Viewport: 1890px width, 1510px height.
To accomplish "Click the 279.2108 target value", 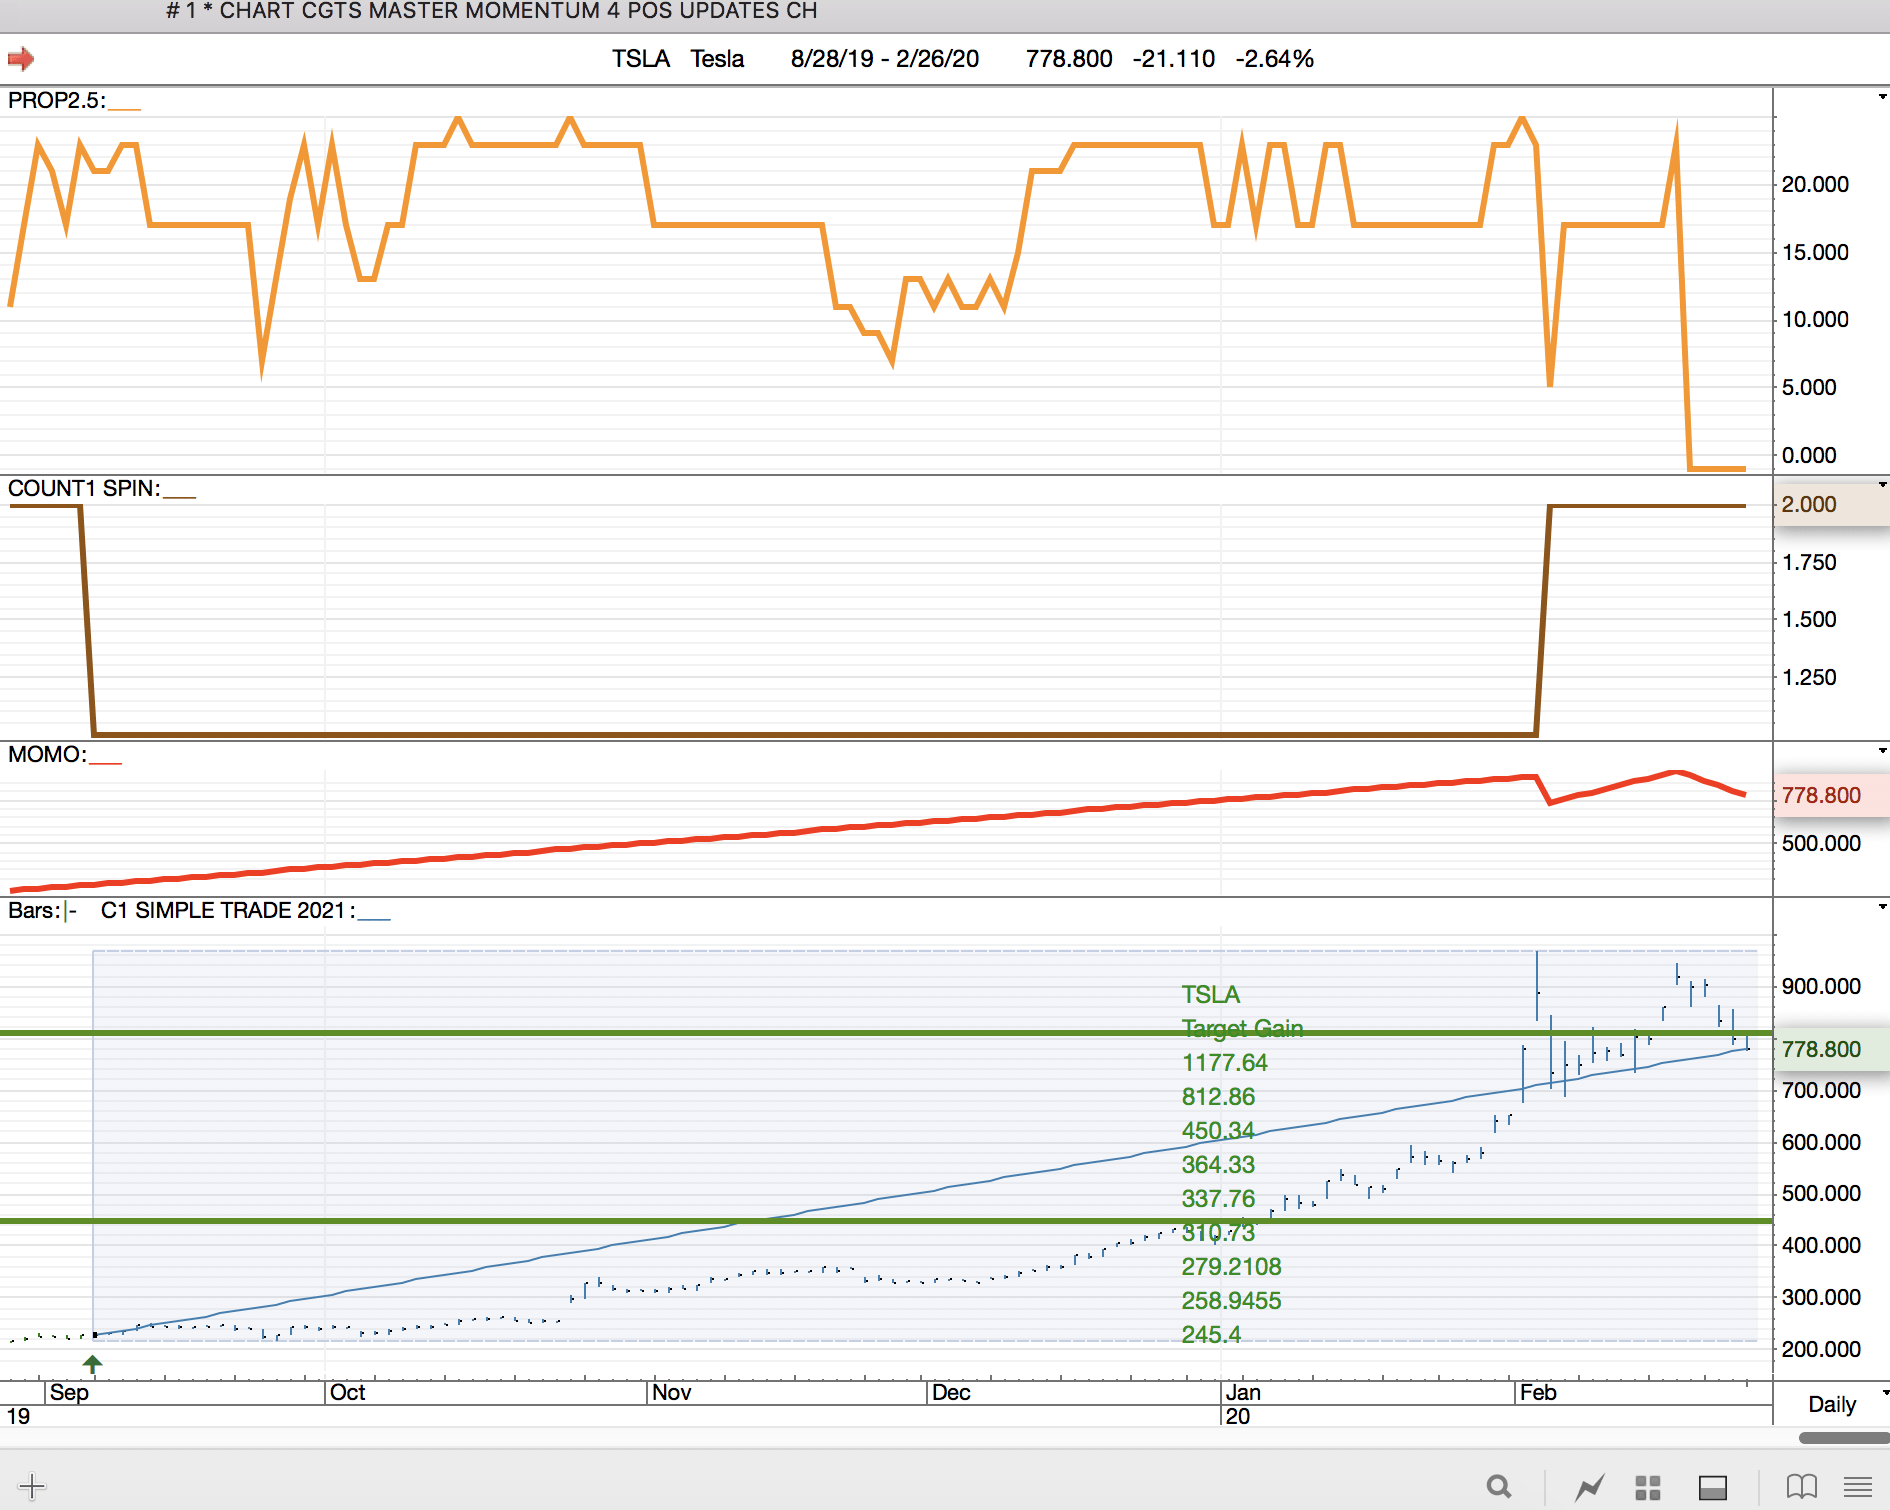I will coord(1232,1266).
